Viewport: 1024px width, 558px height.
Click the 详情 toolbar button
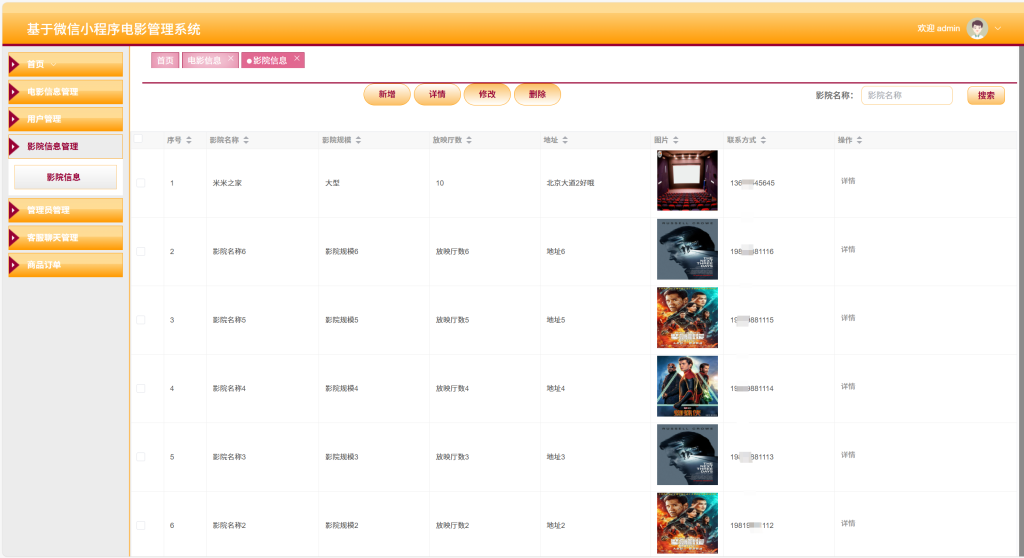pos(437,94)
